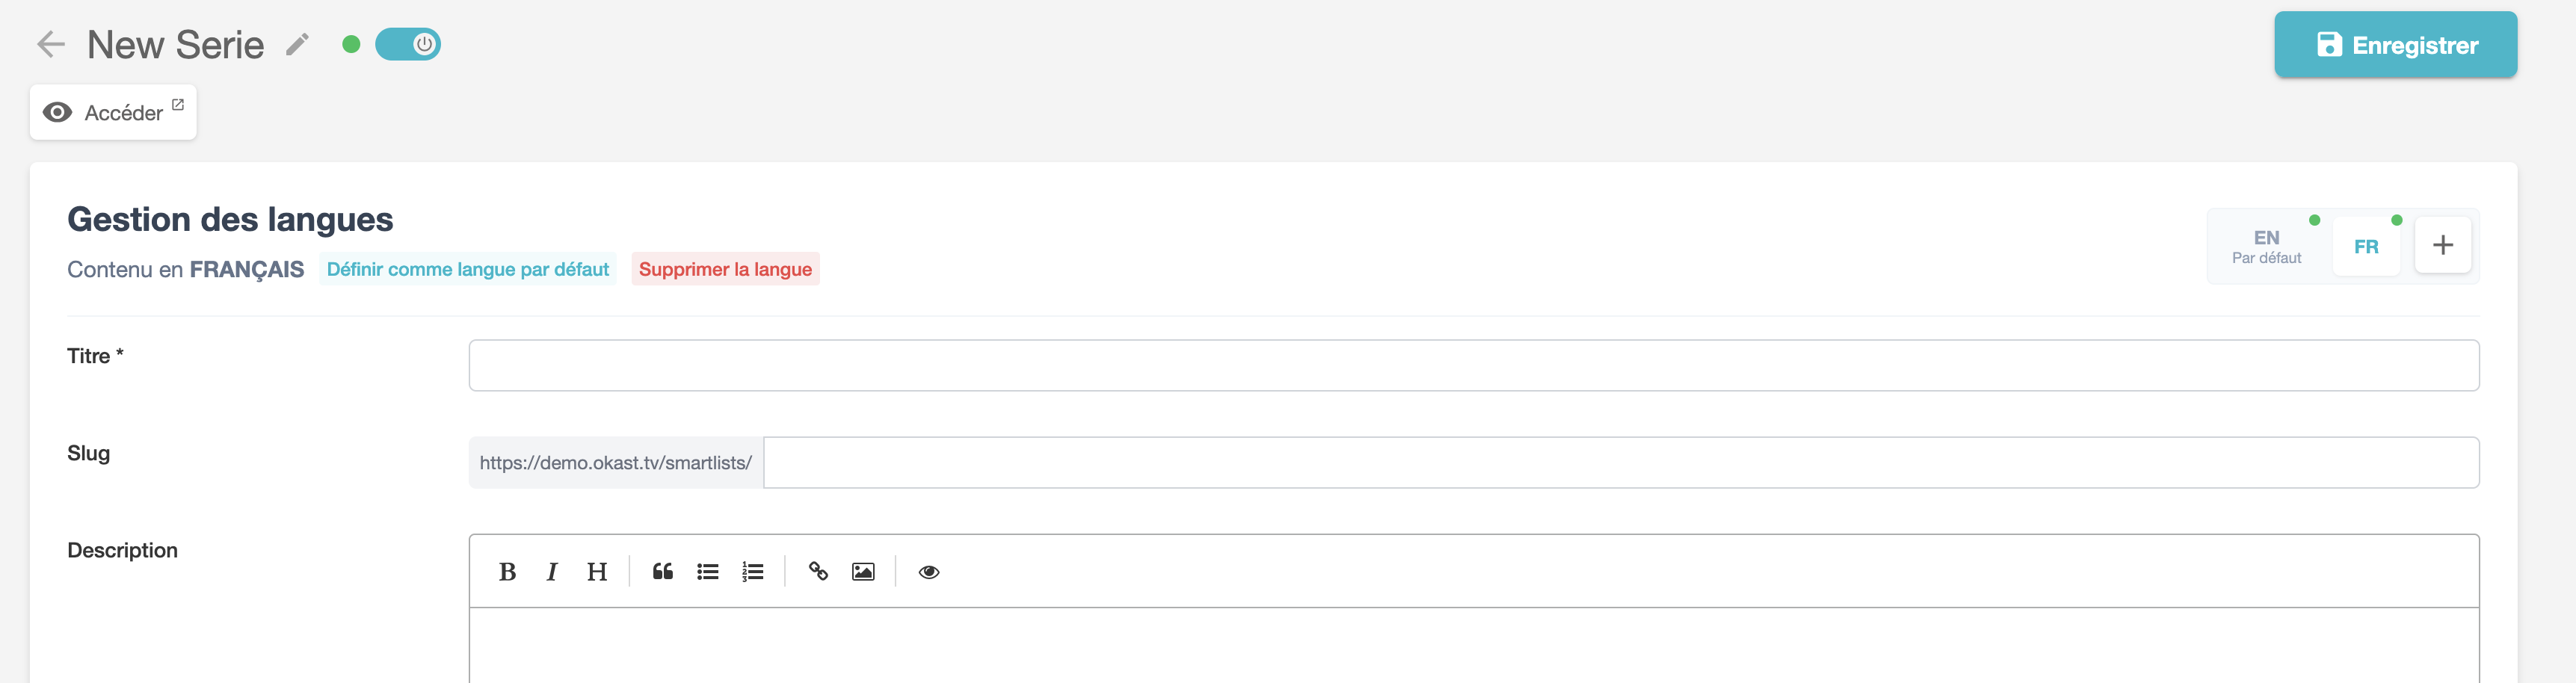Image resolution: width=2576 pixels, height=683 pixels.
Task: Click Définir comme langue par défaut
Action: click(x=467, y=269)
